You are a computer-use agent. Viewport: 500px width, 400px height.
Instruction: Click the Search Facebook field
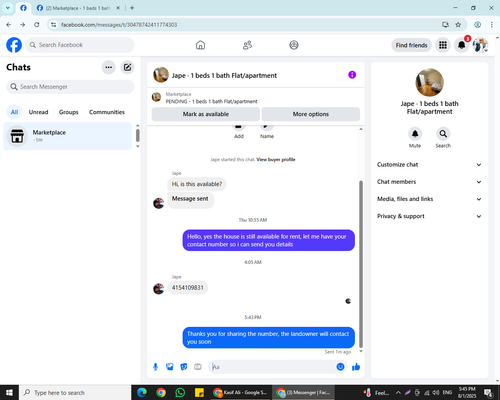pyautogui.click(x=80, y=45)
